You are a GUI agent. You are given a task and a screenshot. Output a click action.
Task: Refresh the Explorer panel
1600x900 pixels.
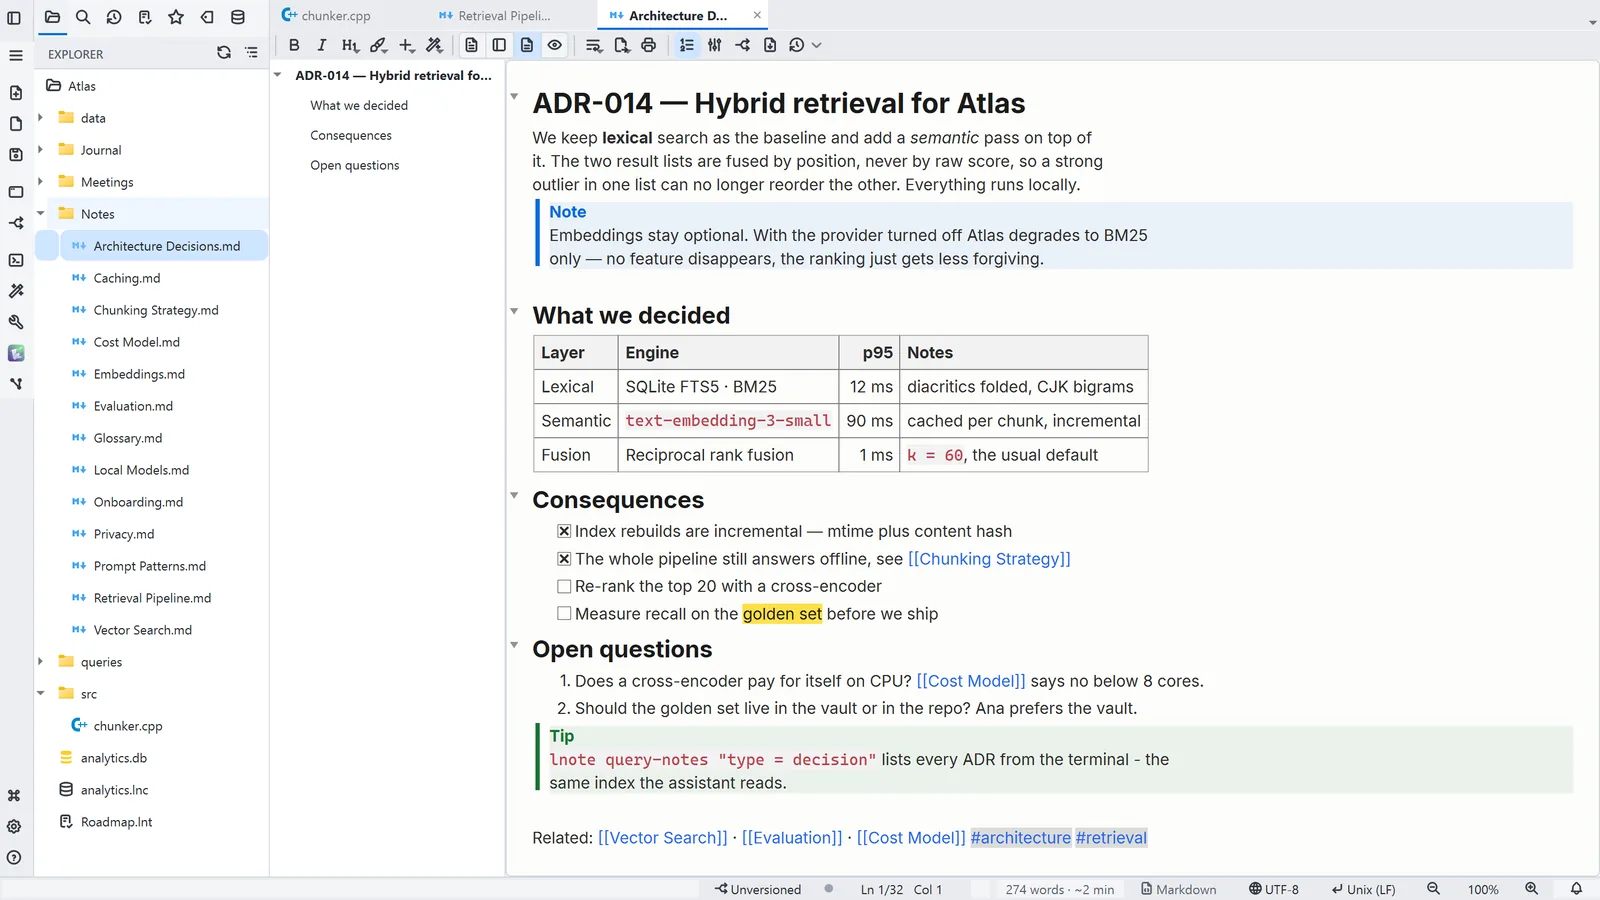224,53
